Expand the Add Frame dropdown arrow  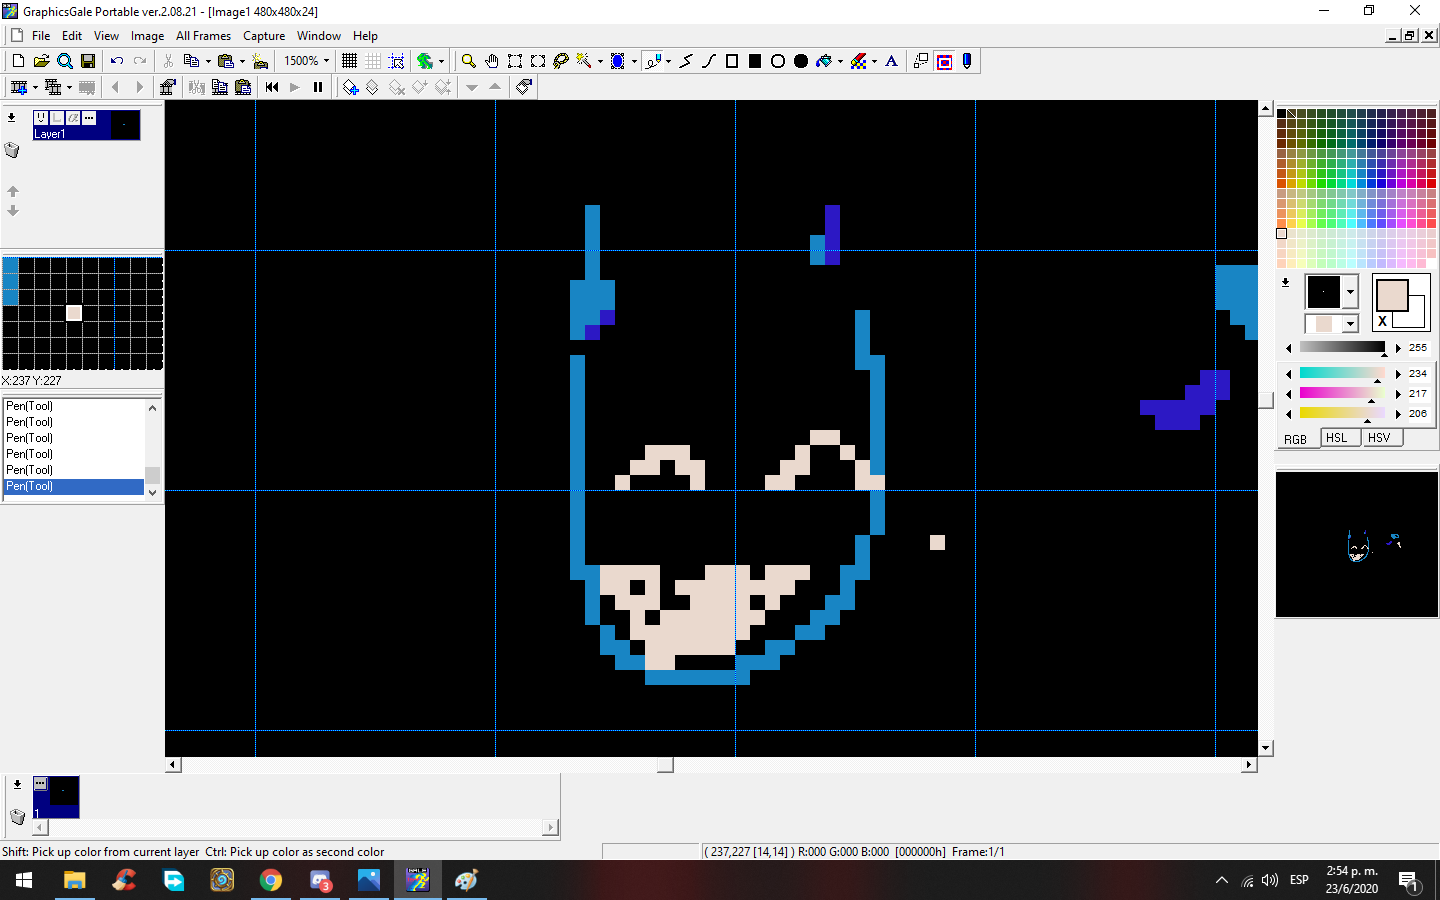(x=35, y=87)
